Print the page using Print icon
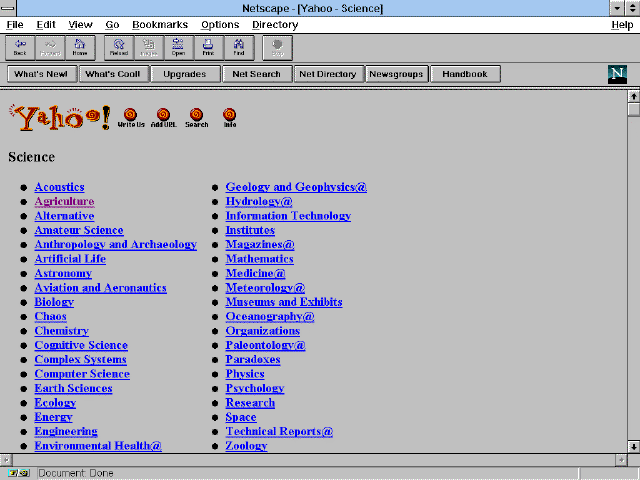640x480 pixels. [209, 48]
